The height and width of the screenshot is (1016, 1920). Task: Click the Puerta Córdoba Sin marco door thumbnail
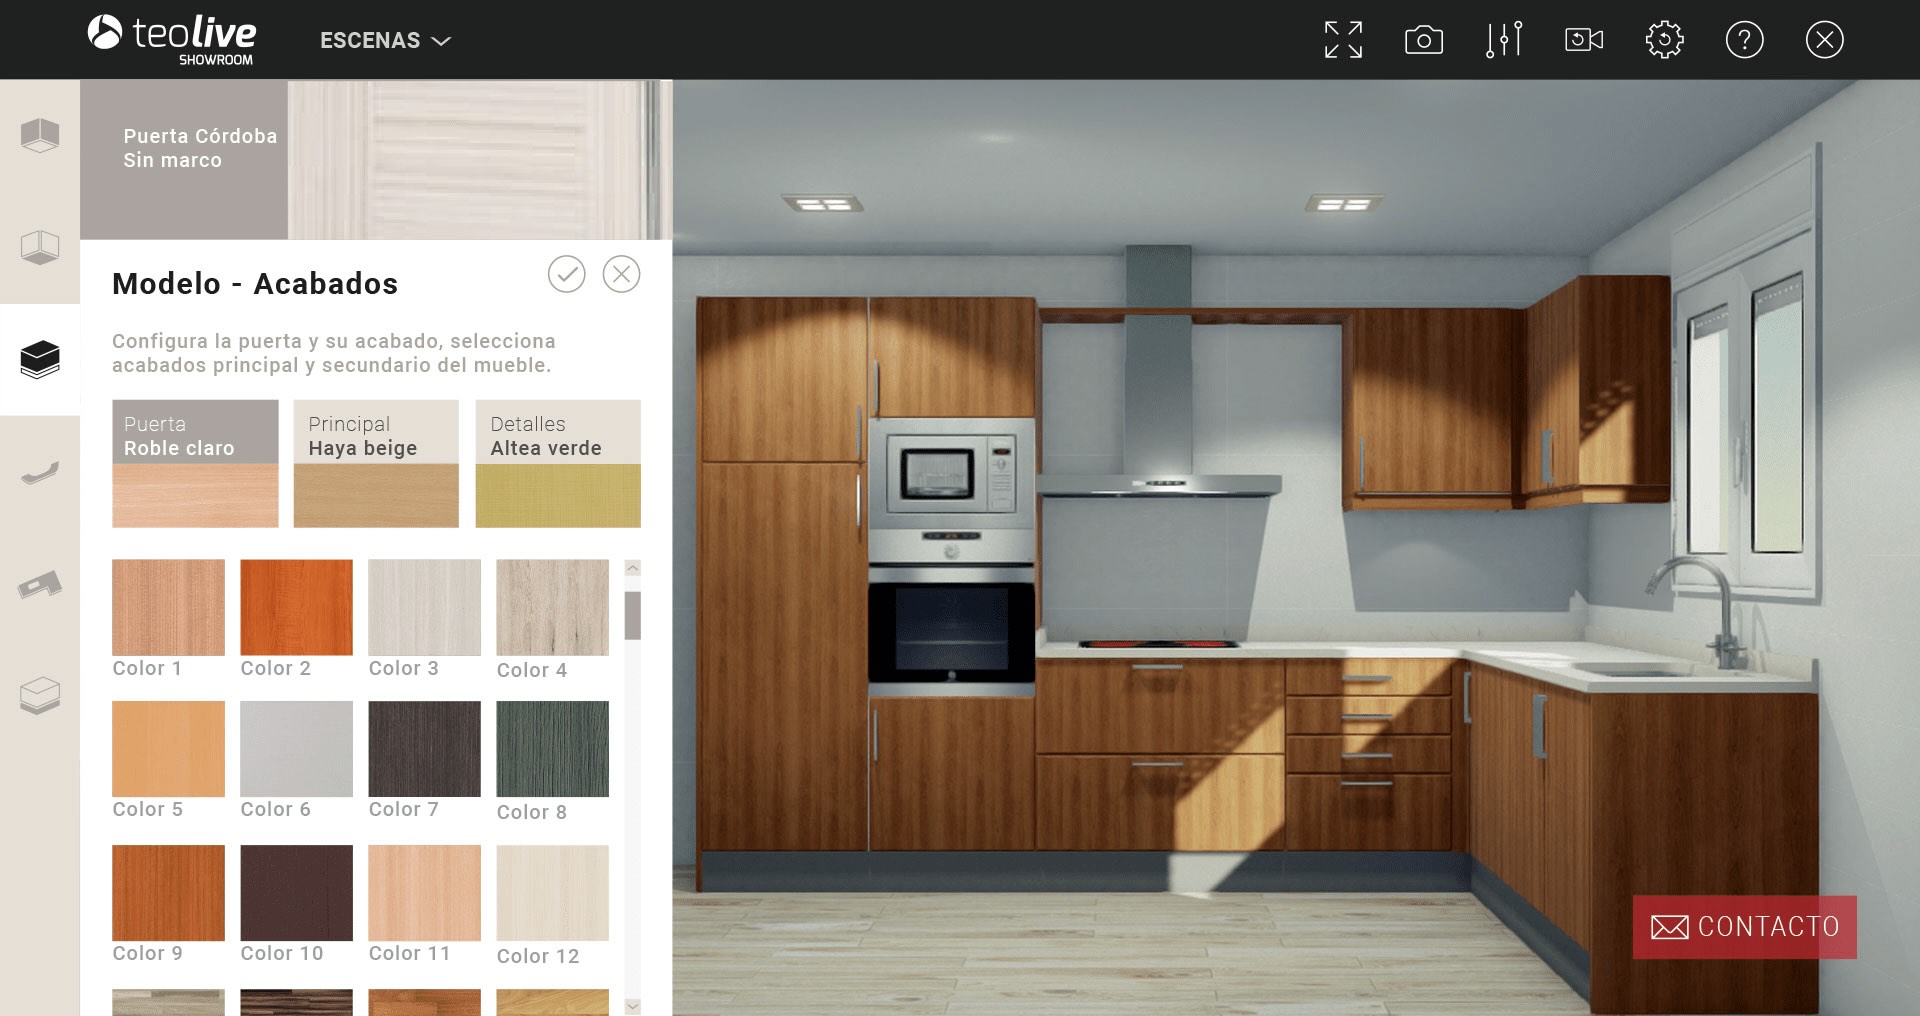[376, 160]
